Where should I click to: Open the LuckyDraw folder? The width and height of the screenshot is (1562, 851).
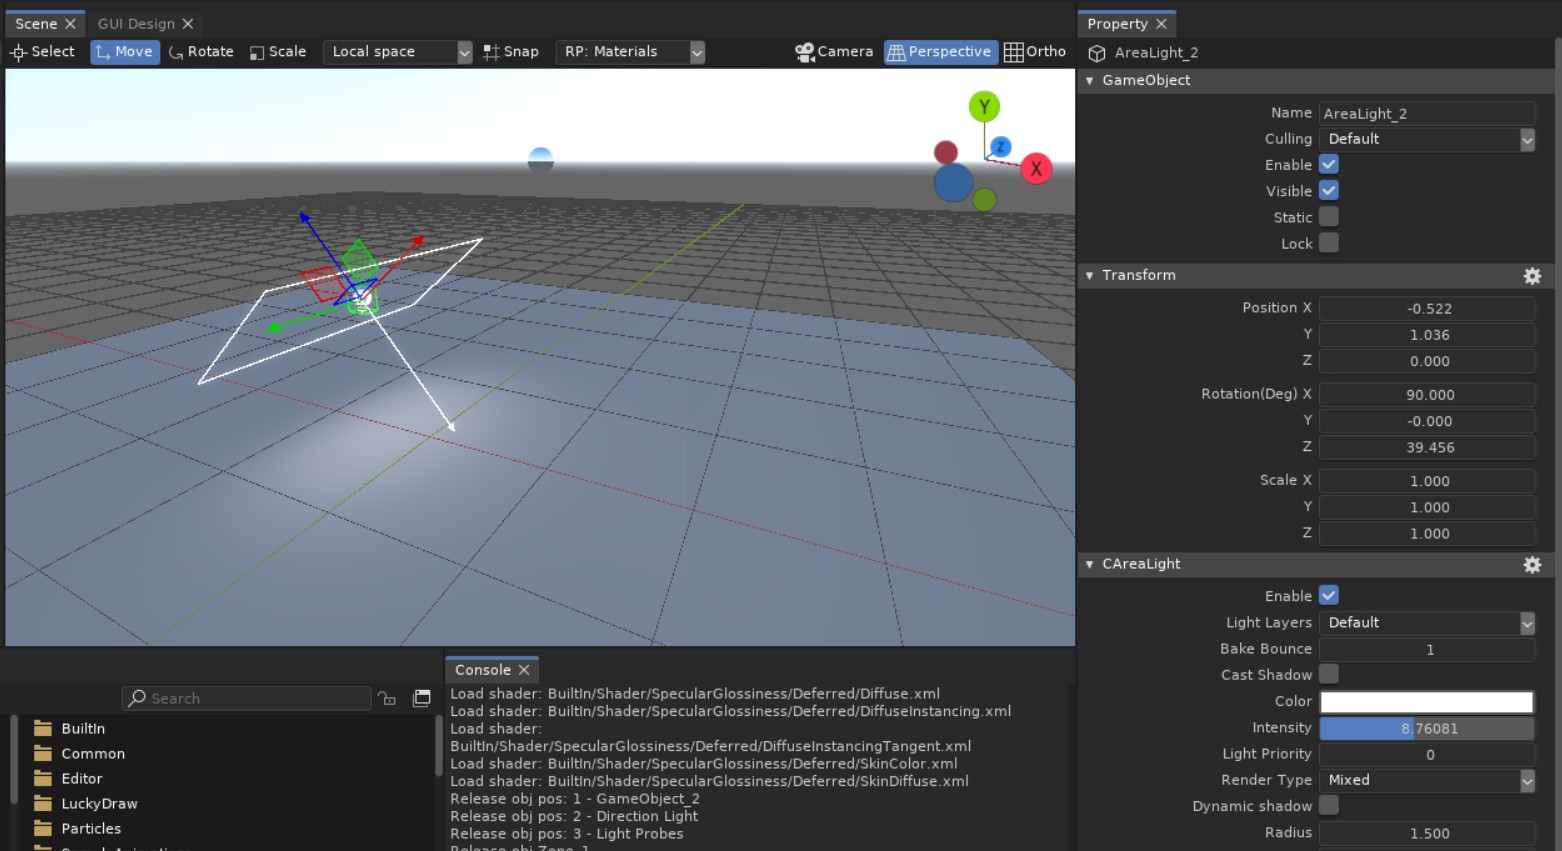click(x=86, y=804)
